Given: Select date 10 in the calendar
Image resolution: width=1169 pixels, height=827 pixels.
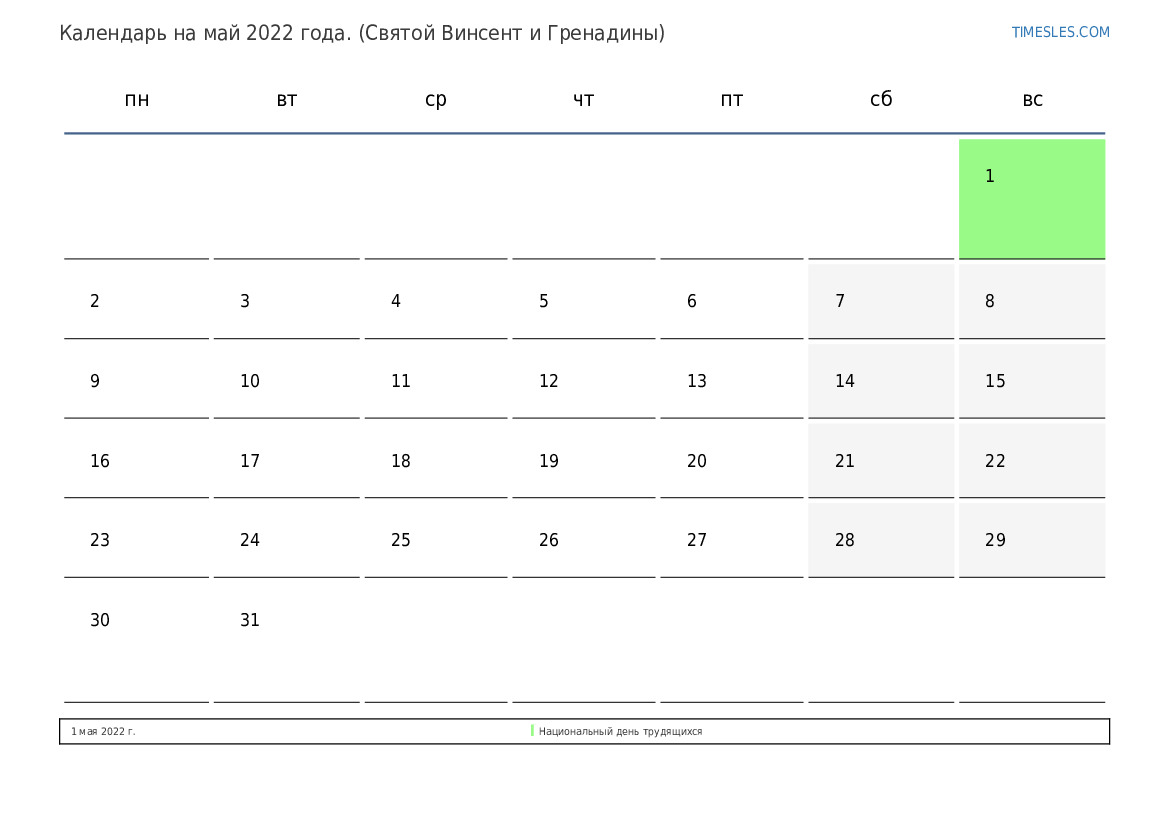Looking at the screenshot, I should pyautogui.click(x=286, y=380).
